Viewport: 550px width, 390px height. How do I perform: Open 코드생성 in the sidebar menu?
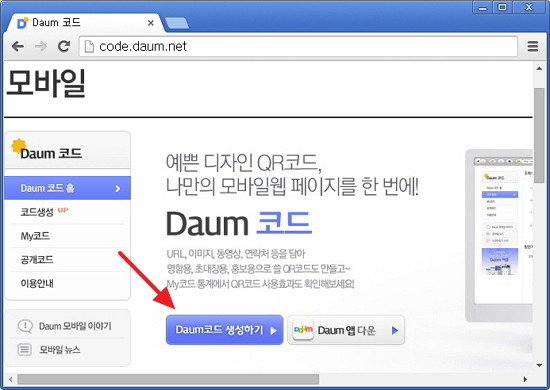click(37, 212)
